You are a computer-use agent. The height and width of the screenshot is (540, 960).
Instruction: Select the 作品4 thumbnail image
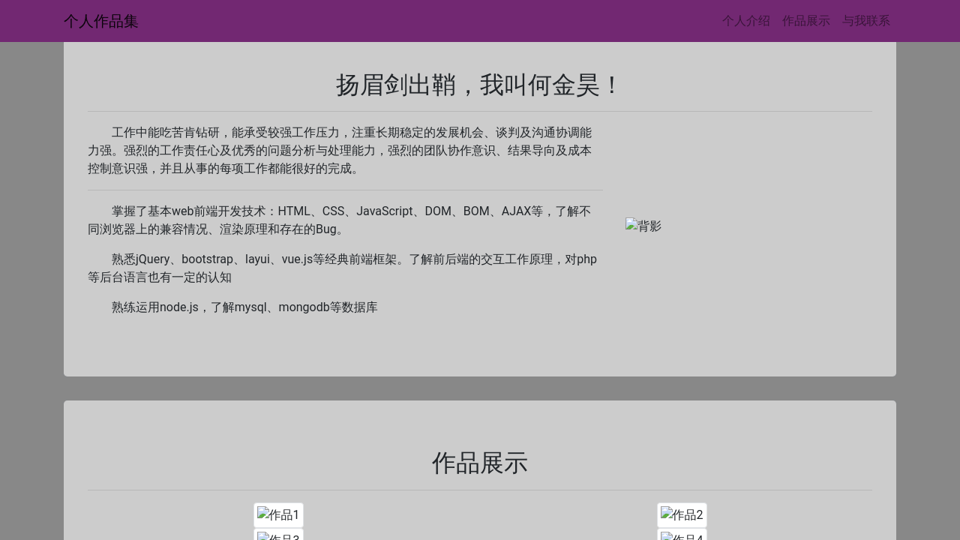(x=682, y=535)
